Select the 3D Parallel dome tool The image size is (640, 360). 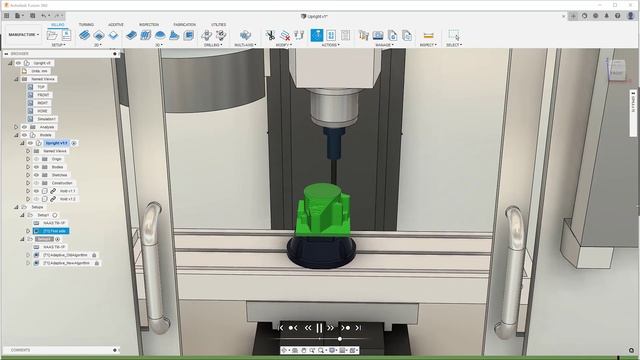pyautogui.click(x=160, y=35)
